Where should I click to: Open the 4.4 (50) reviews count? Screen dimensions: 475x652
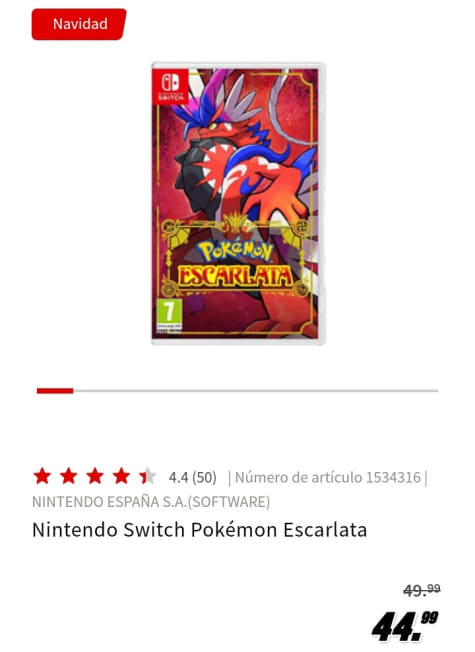tap(193, 477)
